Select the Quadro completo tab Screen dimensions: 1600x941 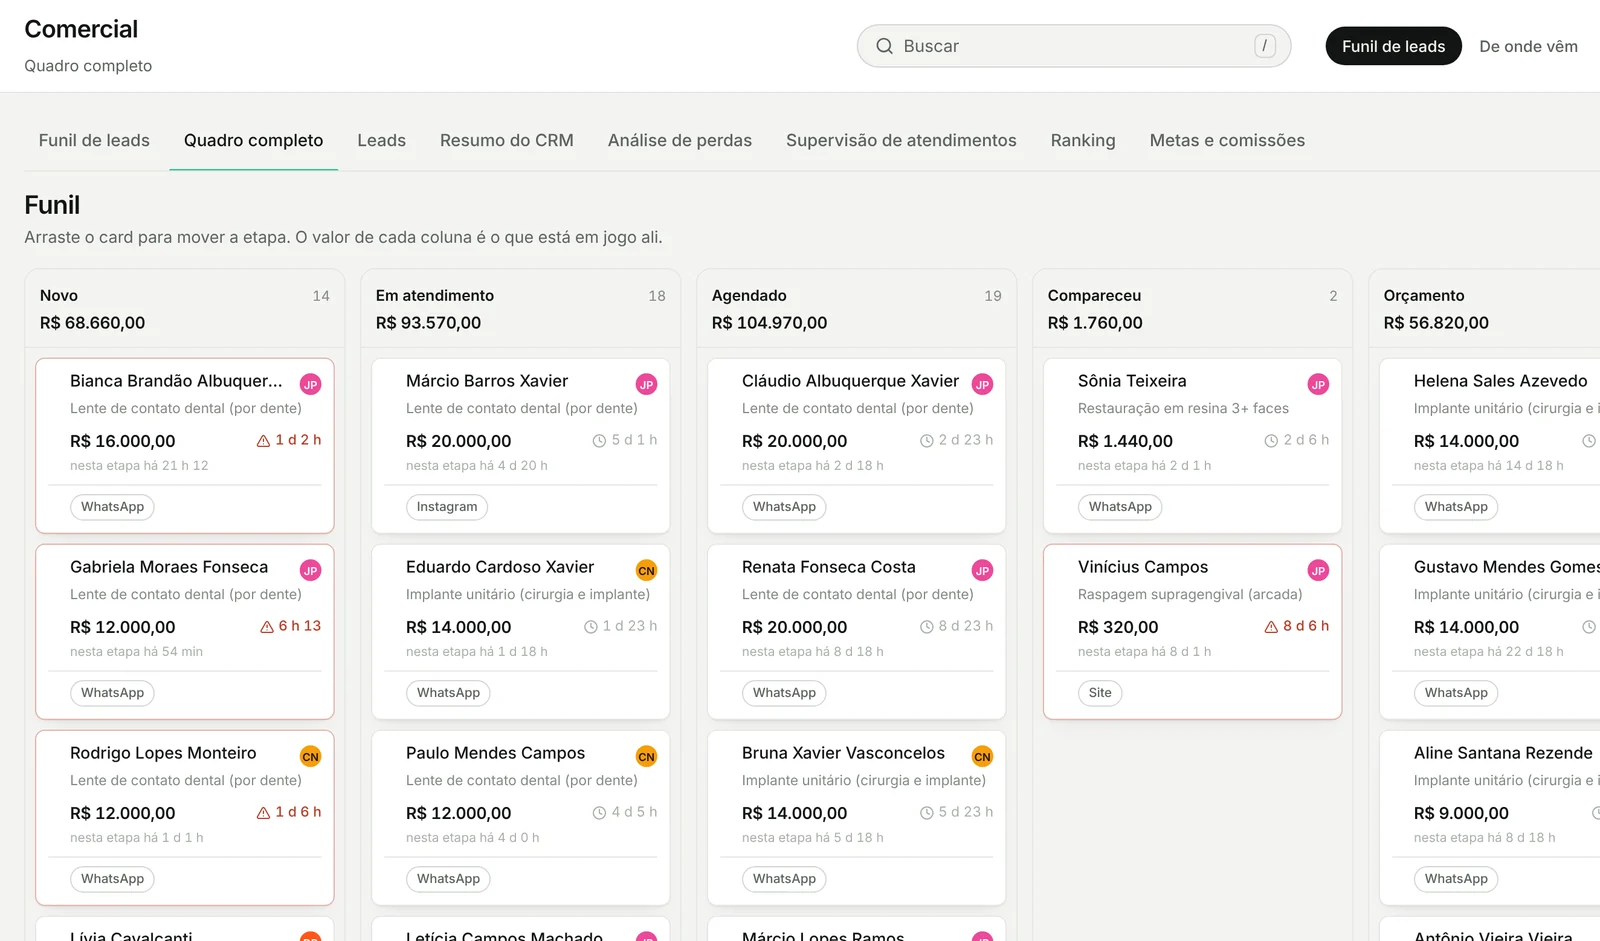(254, 140)
